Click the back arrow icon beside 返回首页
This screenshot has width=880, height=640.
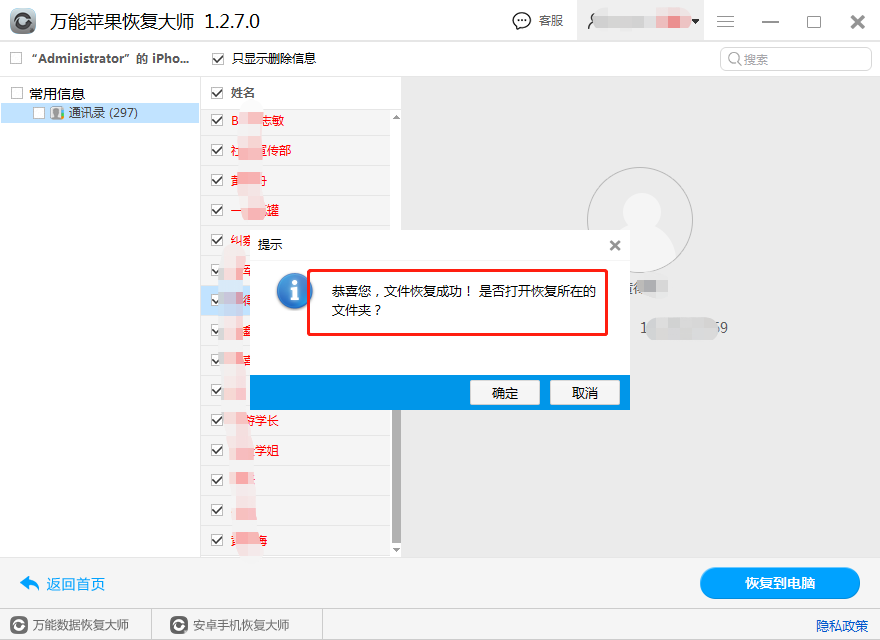pyautogui.click(x=29, y=584)
